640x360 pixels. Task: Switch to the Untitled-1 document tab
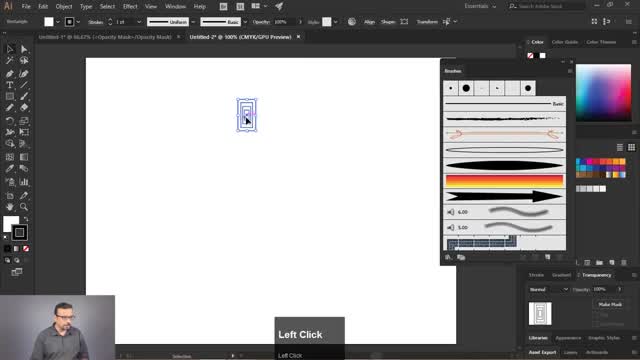pyautogui.click(x=105, y=37)
